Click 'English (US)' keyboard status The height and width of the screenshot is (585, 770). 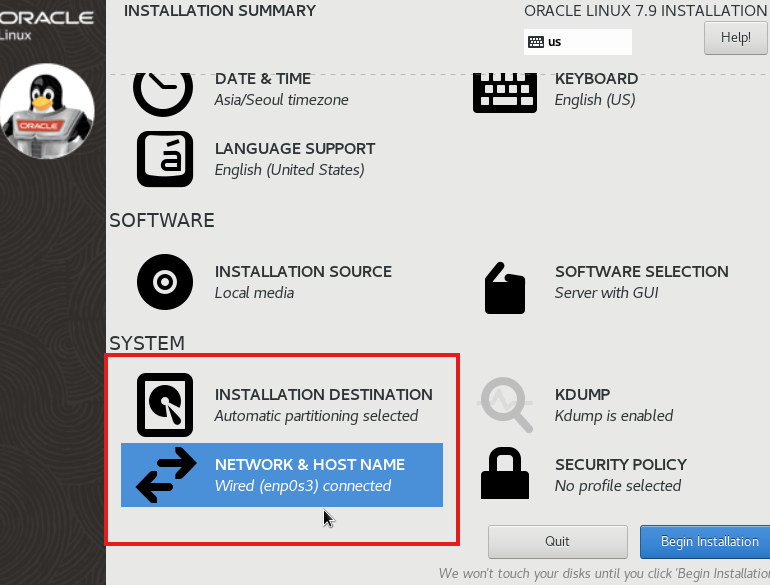click(595, 100)
